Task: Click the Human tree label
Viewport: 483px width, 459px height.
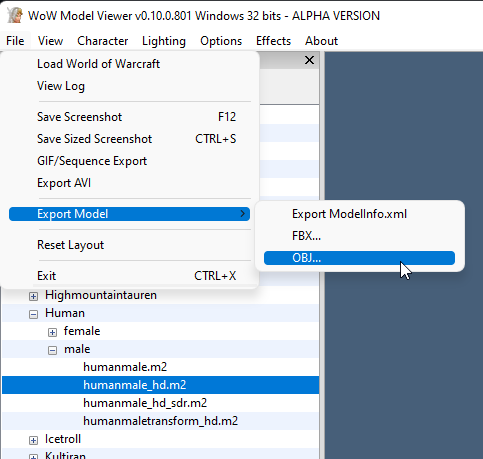Action: (65, 313)
